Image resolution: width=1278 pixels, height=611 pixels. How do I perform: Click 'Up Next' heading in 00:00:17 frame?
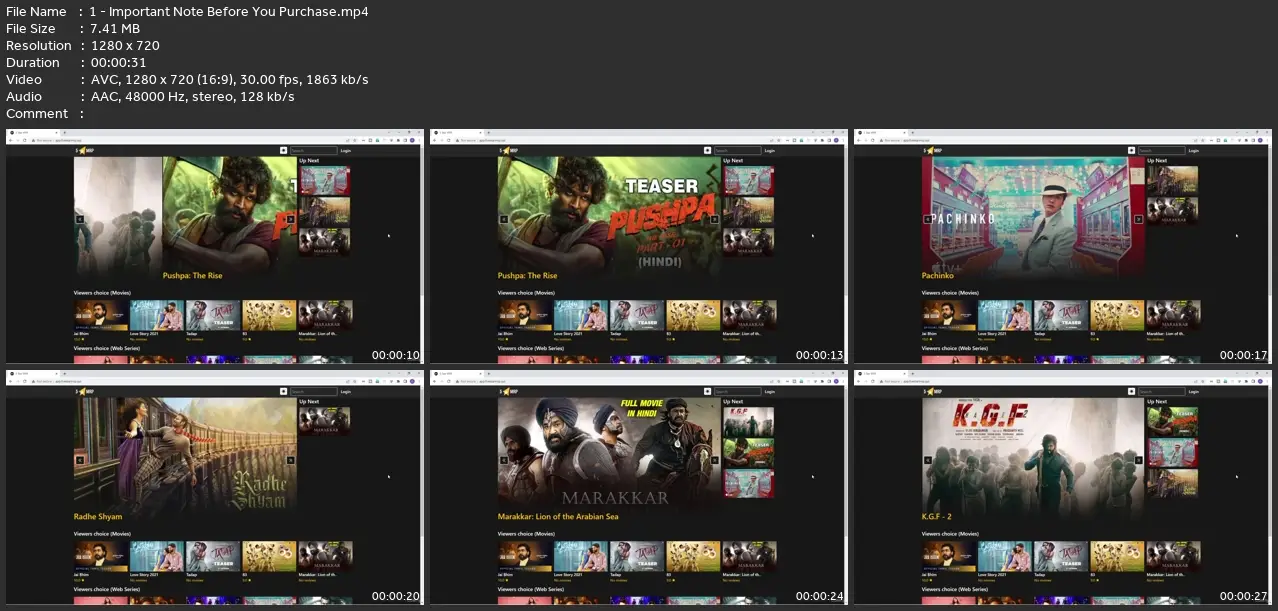(x=1157, y=160)
